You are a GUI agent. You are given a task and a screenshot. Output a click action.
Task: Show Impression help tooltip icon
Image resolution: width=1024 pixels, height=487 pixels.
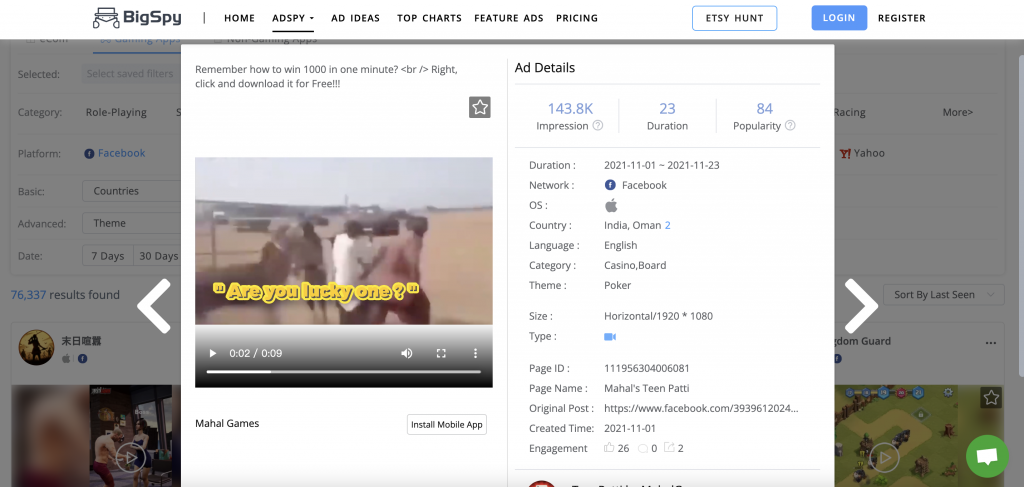pos(598,125)
